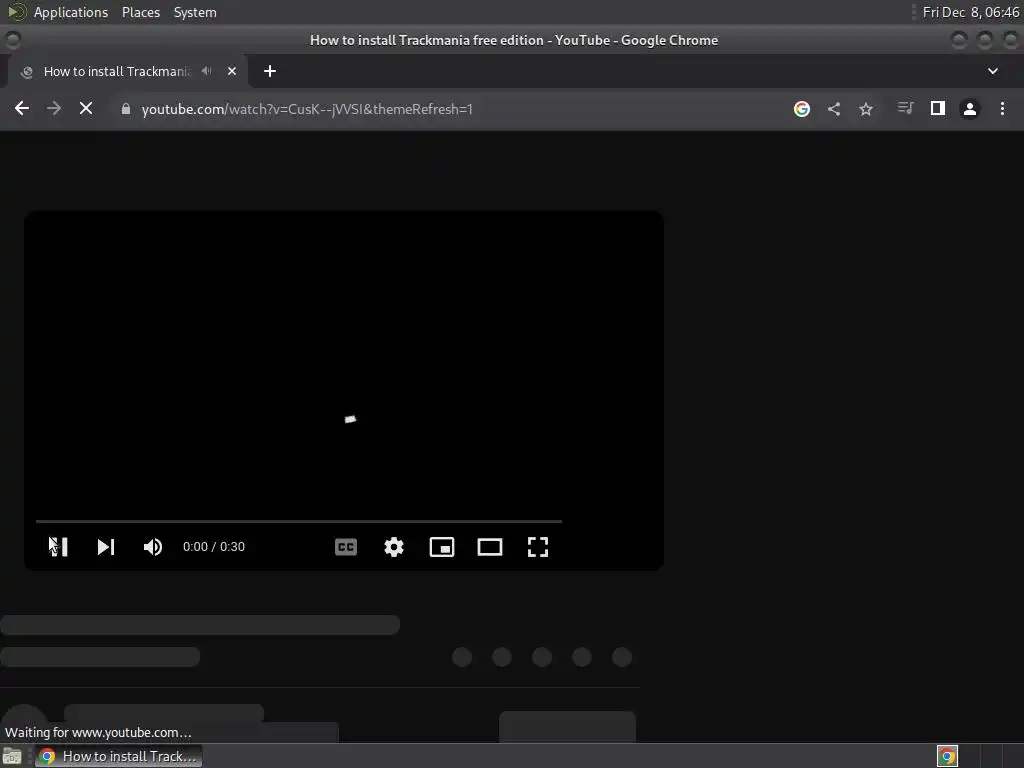The width and height of the screenshot is (1024, 768).
Task: Share this page from the toolbar
Action: [834, 109]
